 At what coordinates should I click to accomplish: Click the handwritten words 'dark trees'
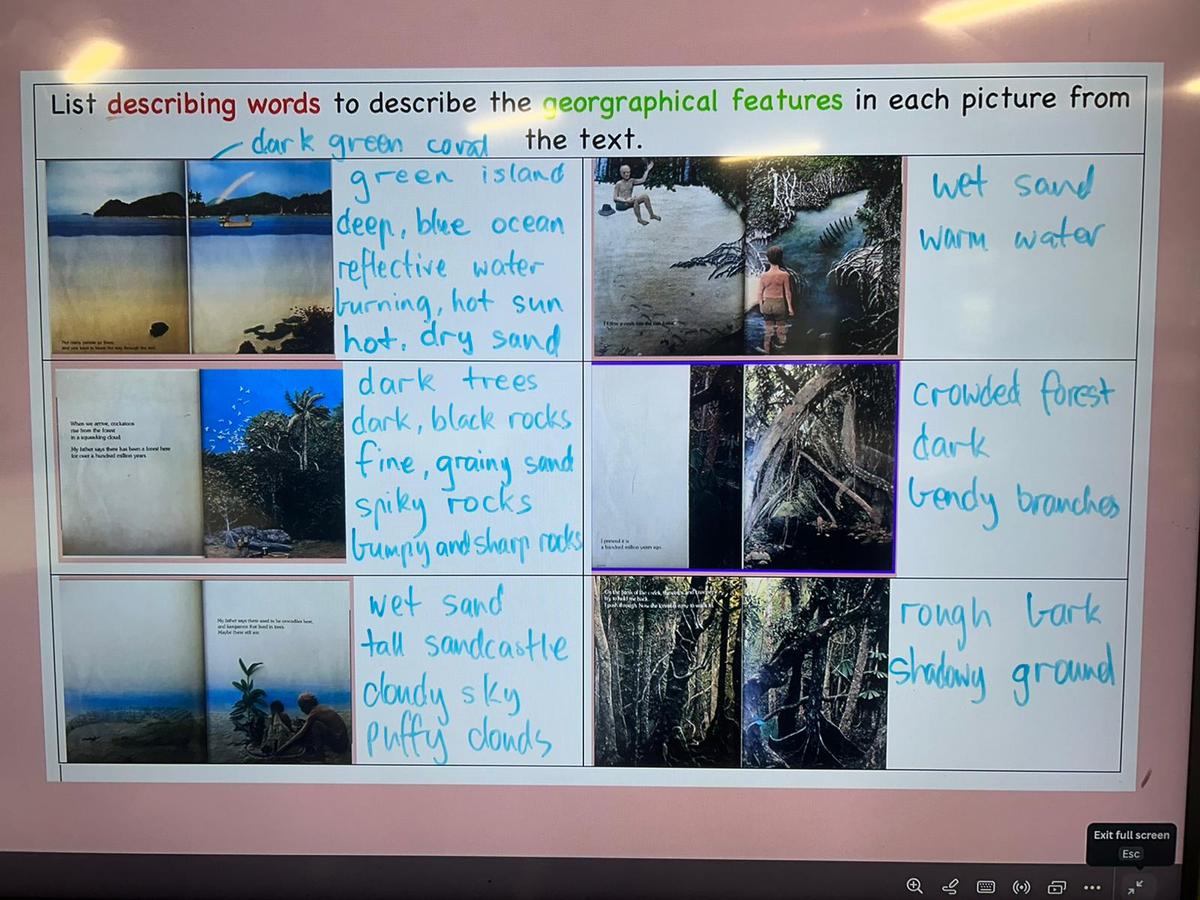(x=448, y=381)
